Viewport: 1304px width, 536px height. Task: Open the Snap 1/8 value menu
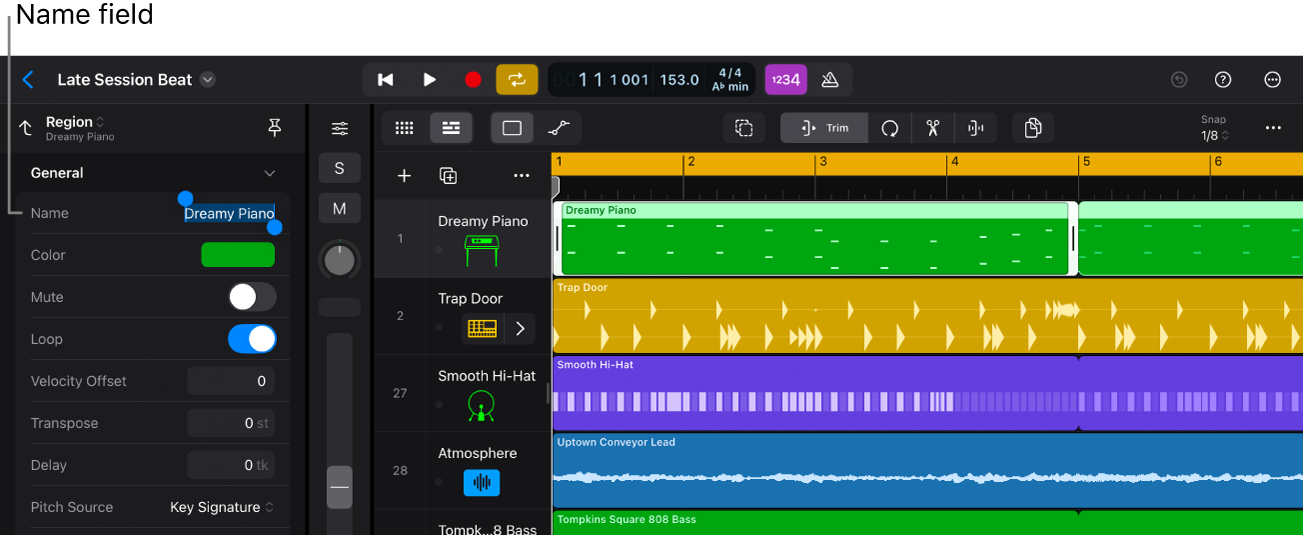(x=1215, y=135)
